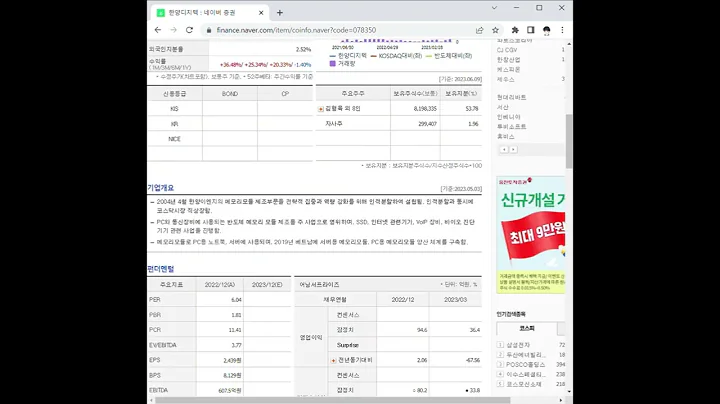Screen dimensions: 720x404
Task: Expand the 전년동기대비 row plus icon
Action: (x=333, y=360)
